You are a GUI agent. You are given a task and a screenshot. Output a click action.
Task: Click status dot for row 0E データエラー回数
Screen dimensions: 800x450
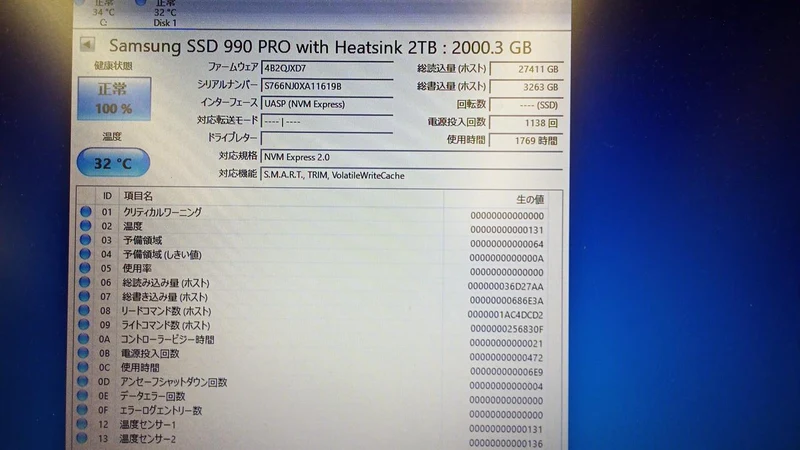pos(83,395)
